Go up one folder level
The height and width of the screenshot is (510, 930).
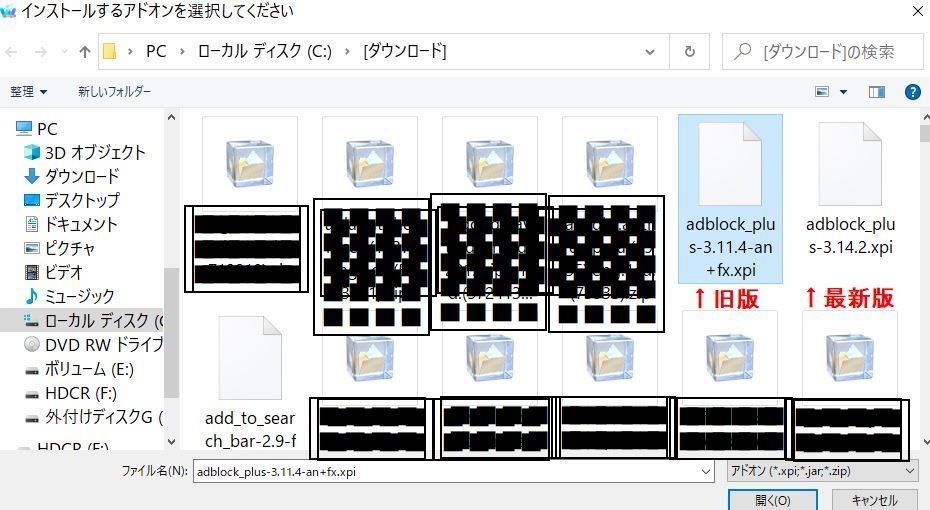[x=85, y=52]
